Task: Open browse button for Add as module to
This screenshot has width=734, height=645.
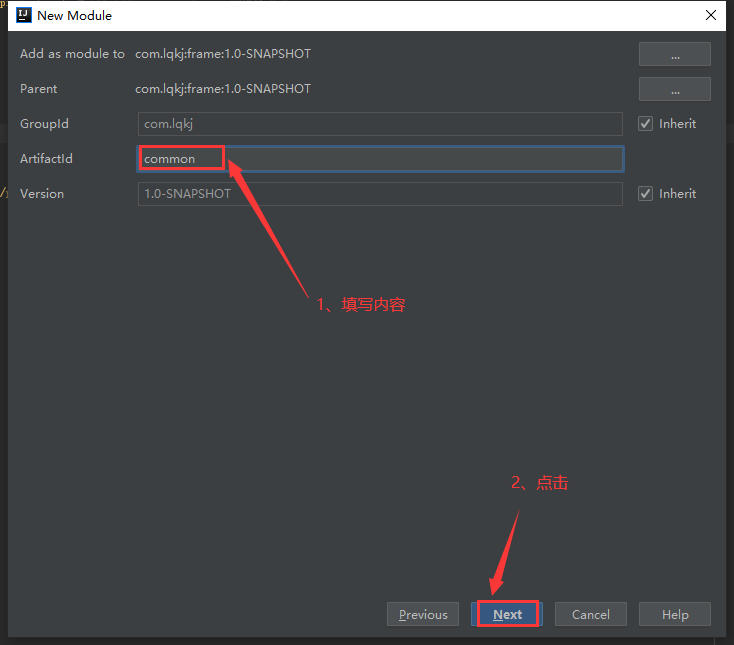Action: (675, 54)
